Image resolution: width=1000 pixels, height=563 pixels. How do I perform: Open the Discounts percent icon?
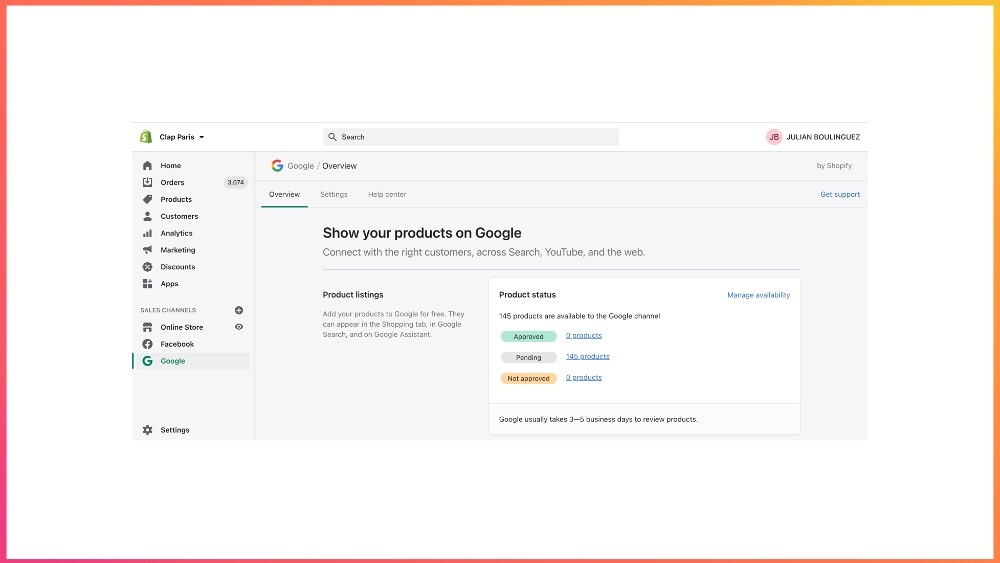point(148,267)
